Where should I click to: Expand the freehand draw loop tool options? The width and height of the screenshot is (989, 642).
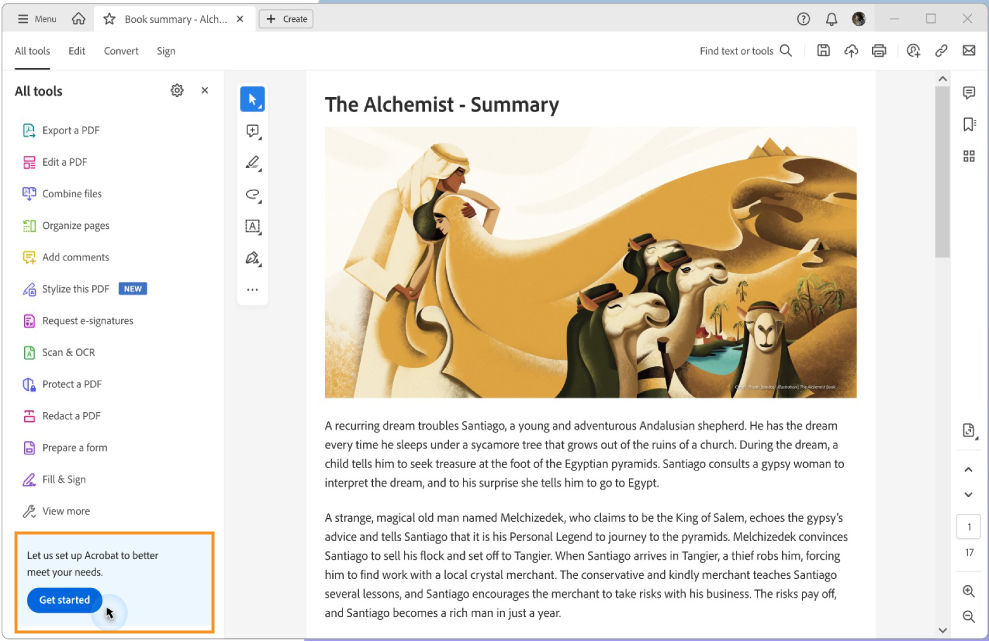[x=252, y=194]
